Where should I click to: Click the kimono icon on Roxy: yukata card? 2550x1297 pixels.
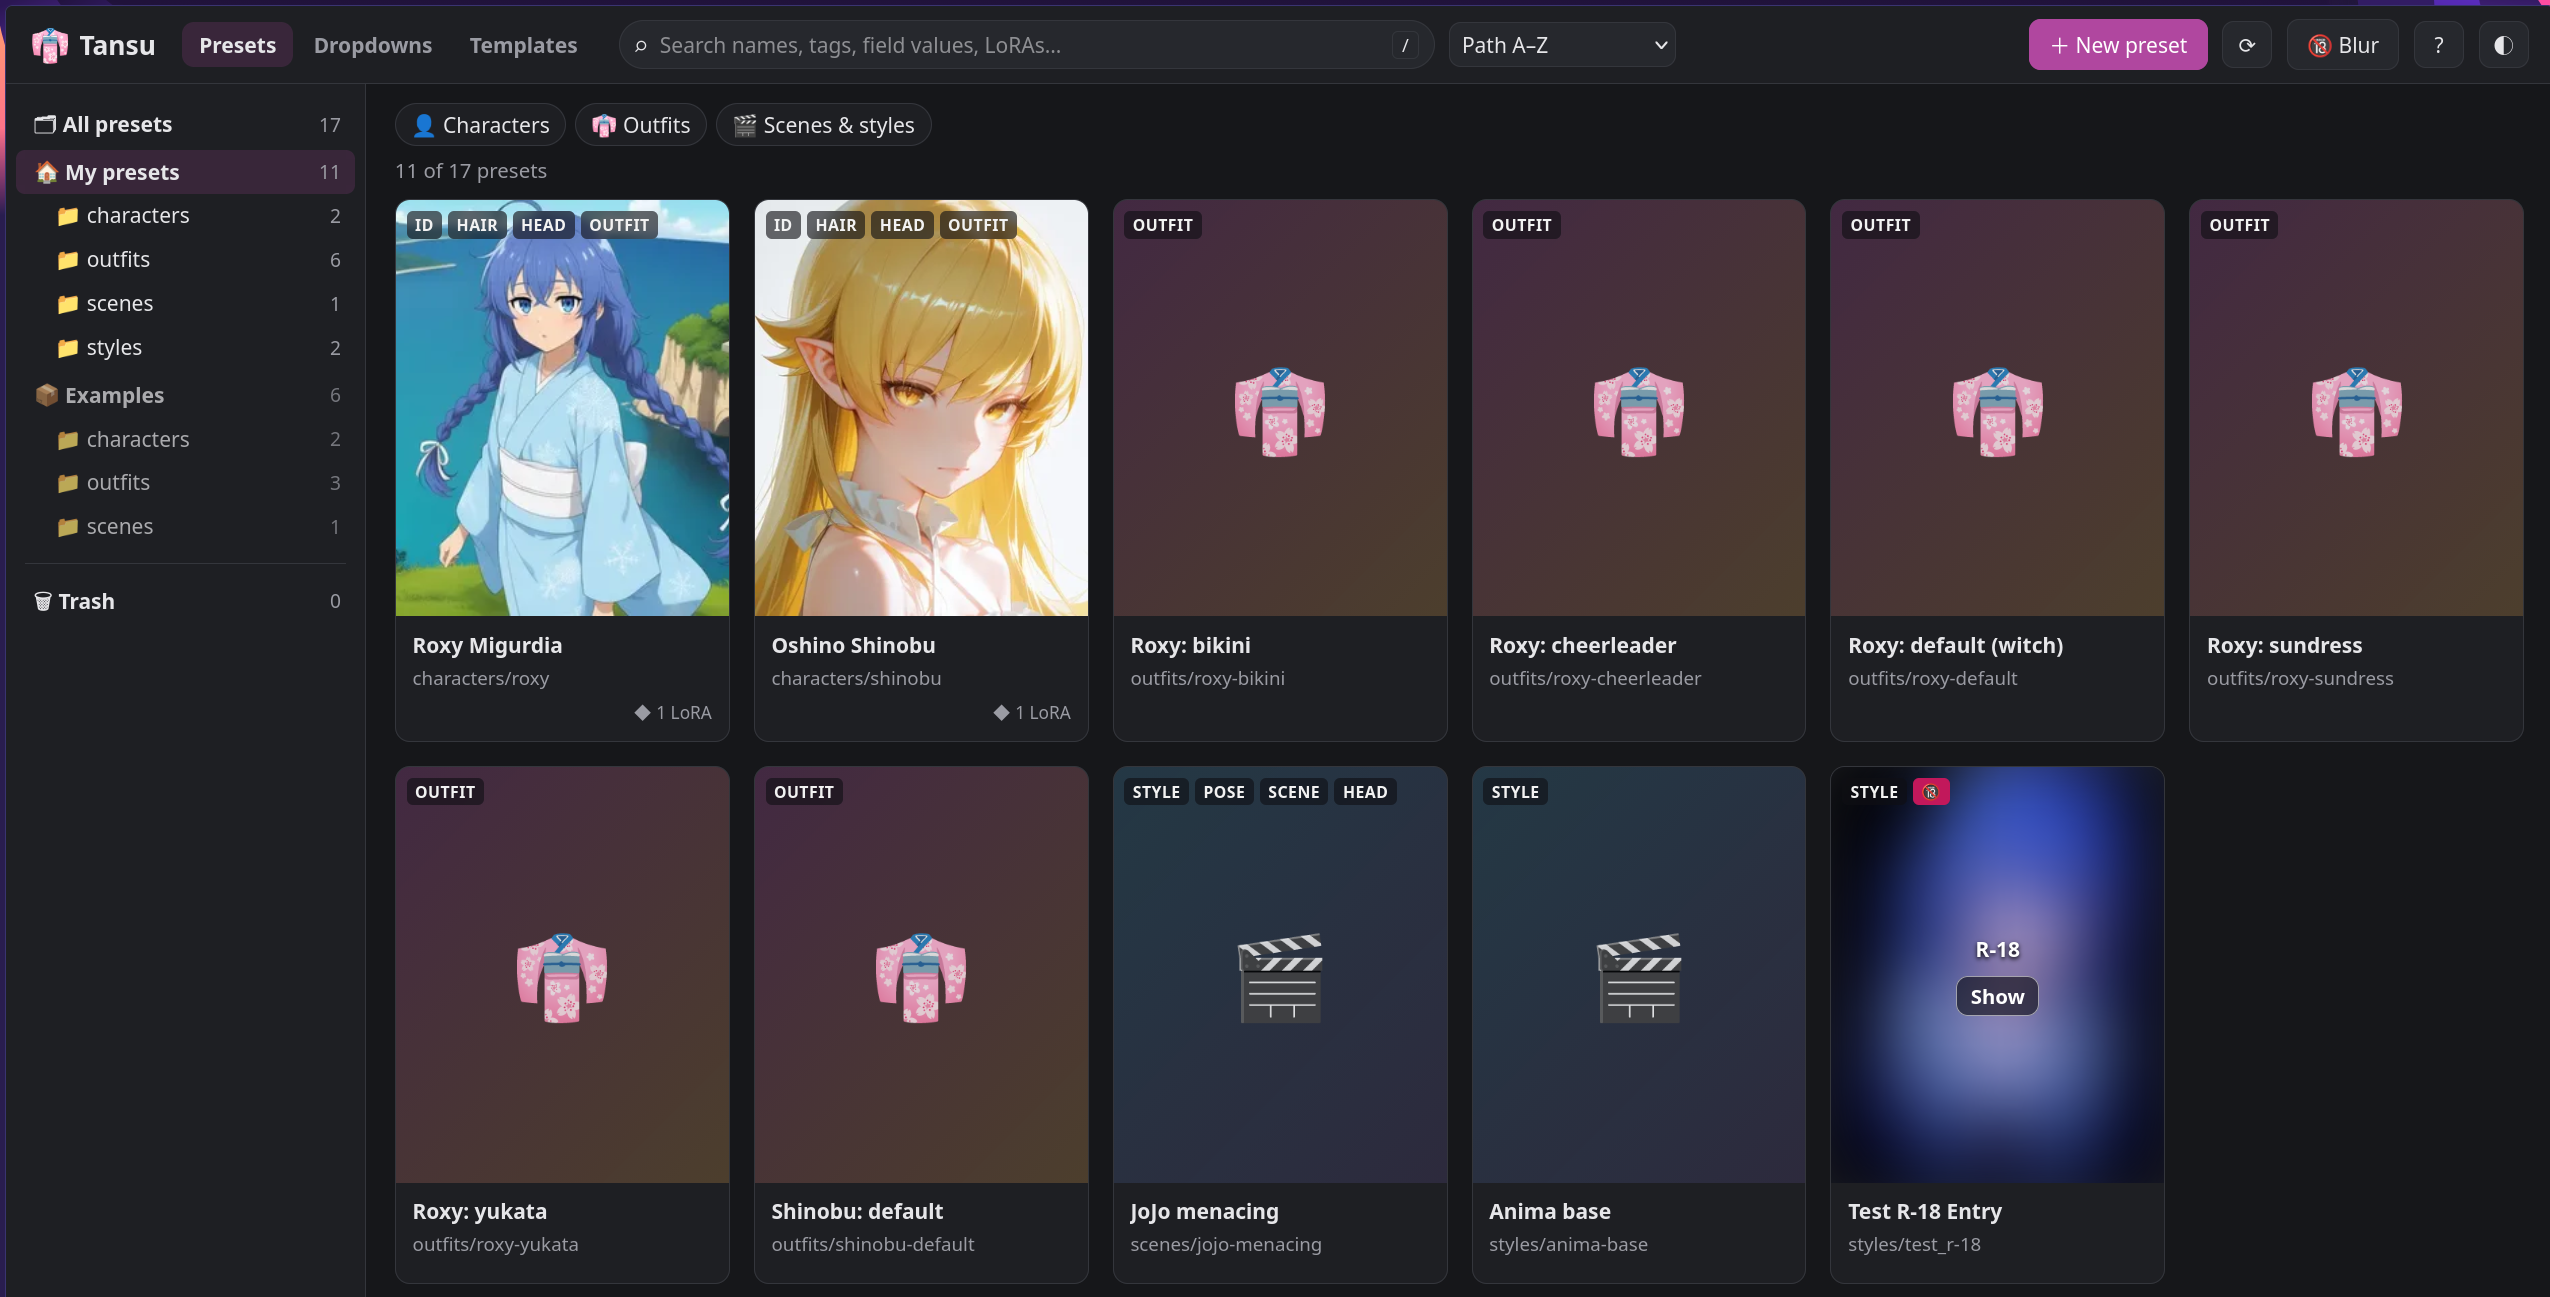click(561, 978)
